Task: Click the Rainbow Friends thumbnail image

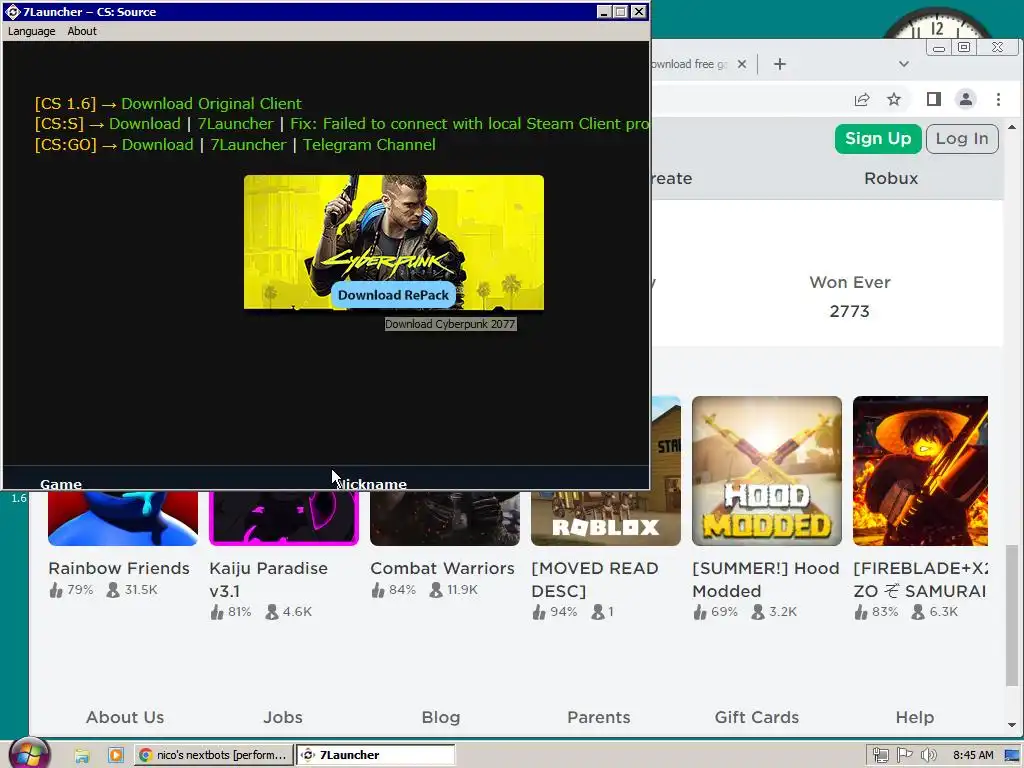Action: pos(123,518)
